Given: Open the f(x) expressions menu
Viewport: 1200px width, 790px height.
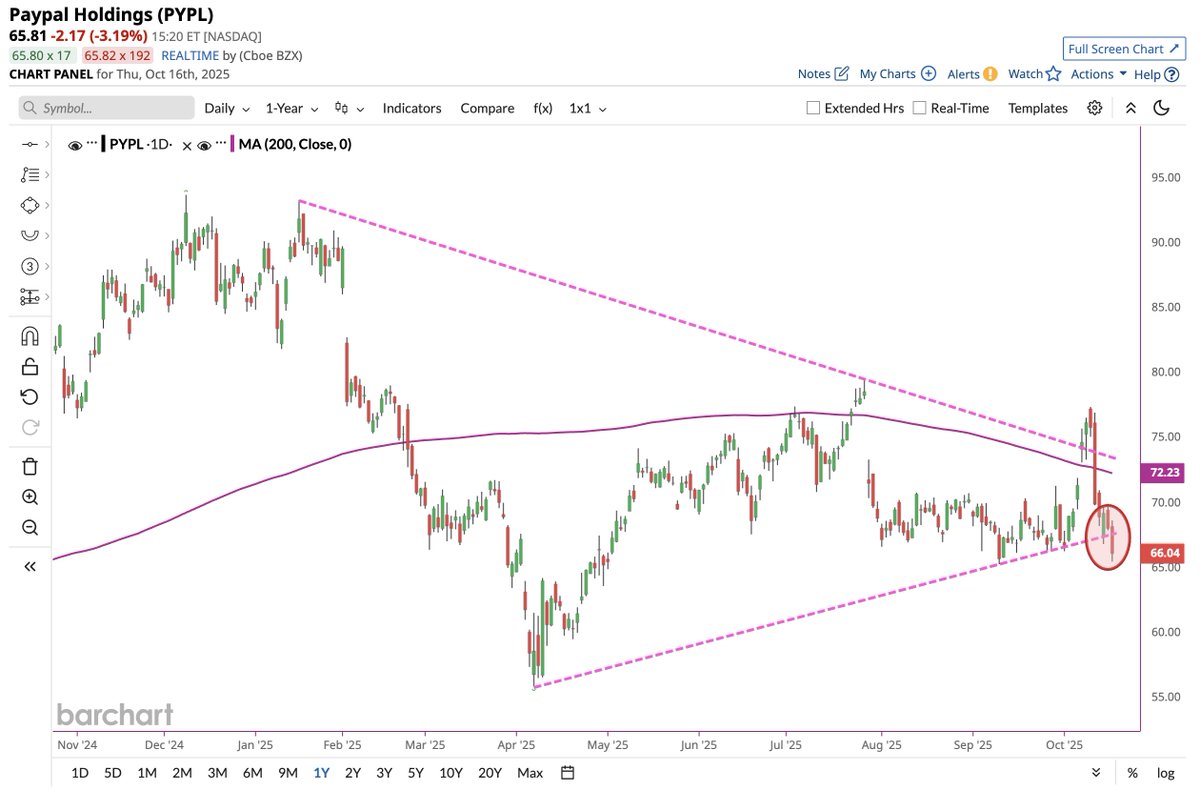Looking at the screenshot, I should pos(543,108).
